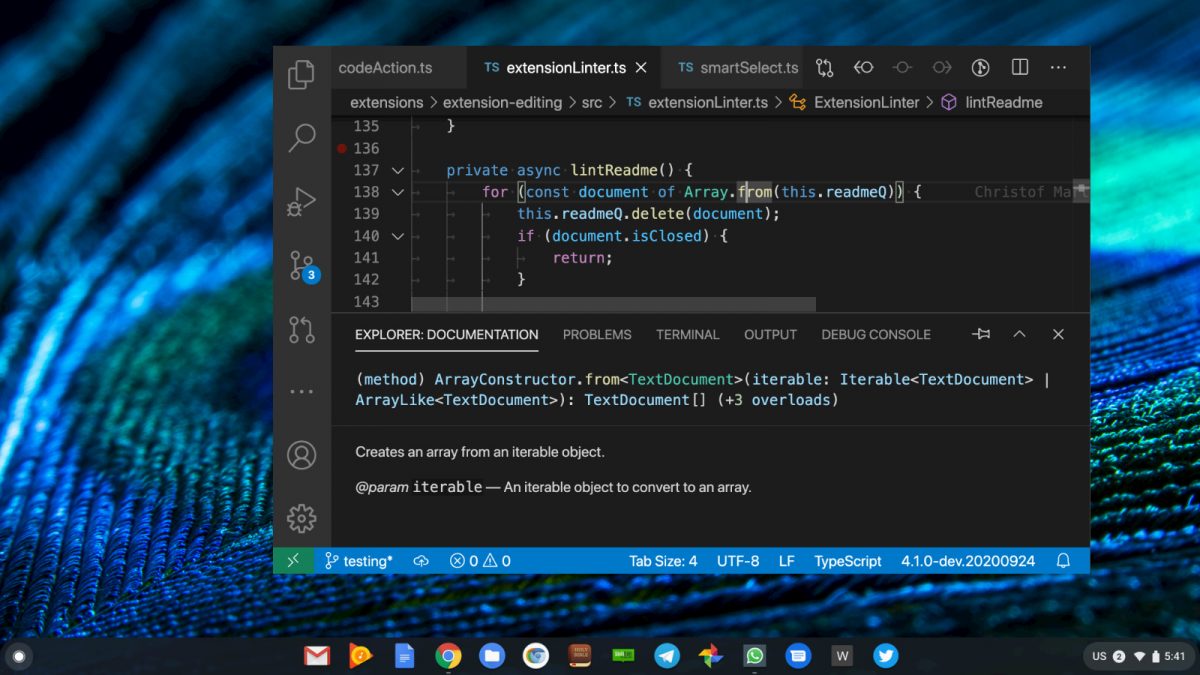Change LF end of line sequence
This screenshot has width=1200, height=675.
pyautogui.click(x=787, y=561)
